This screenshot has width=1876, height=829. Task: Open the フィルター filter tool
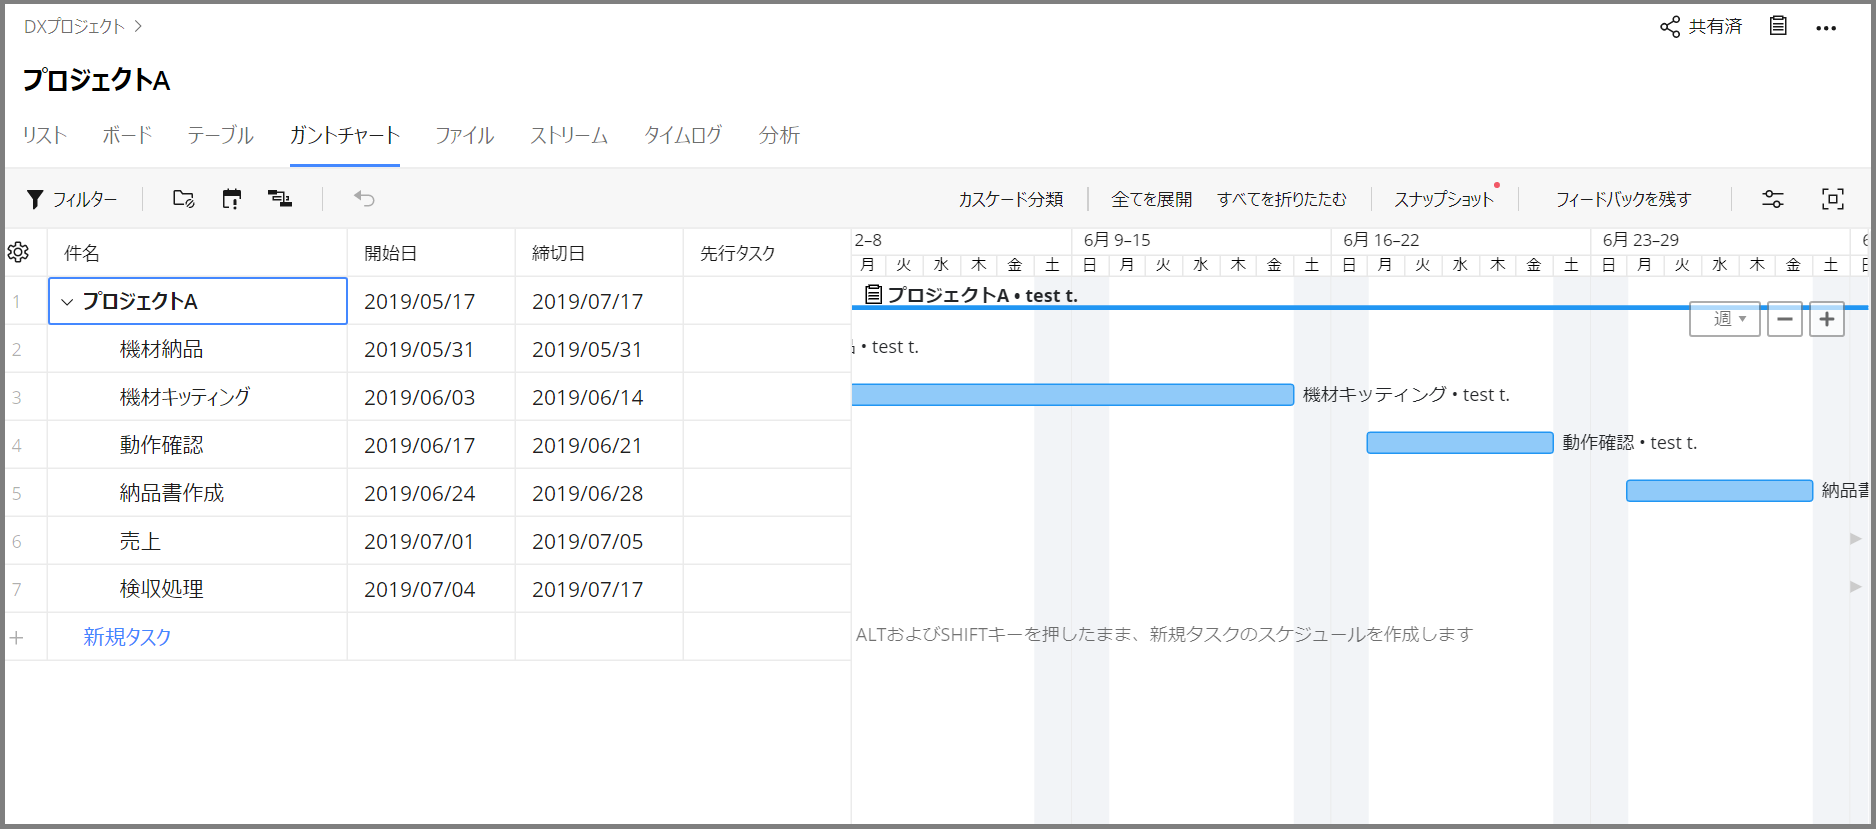pyautogui.click(x=71, y=199)
